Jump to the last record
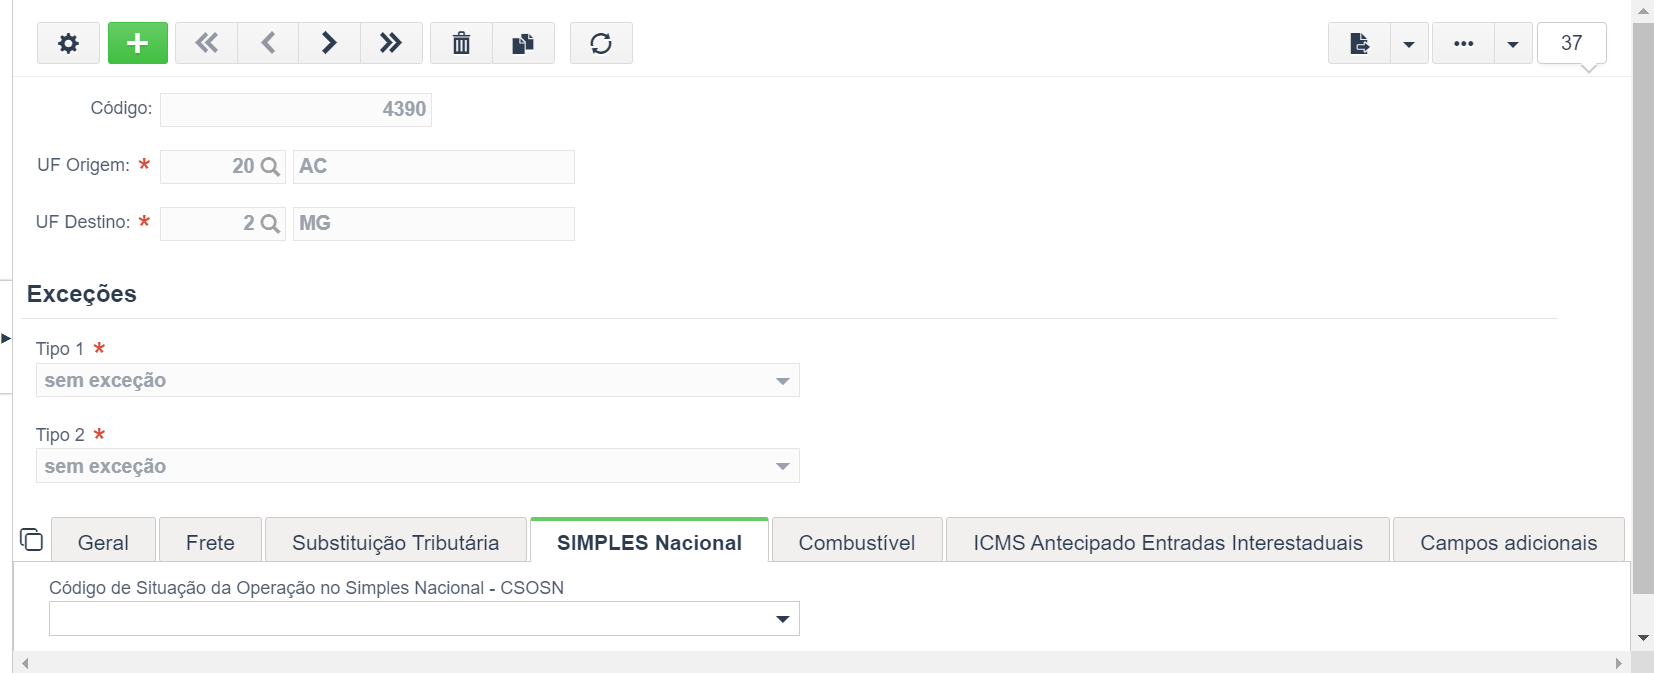The image size is (1654, 673). [391, 43]
